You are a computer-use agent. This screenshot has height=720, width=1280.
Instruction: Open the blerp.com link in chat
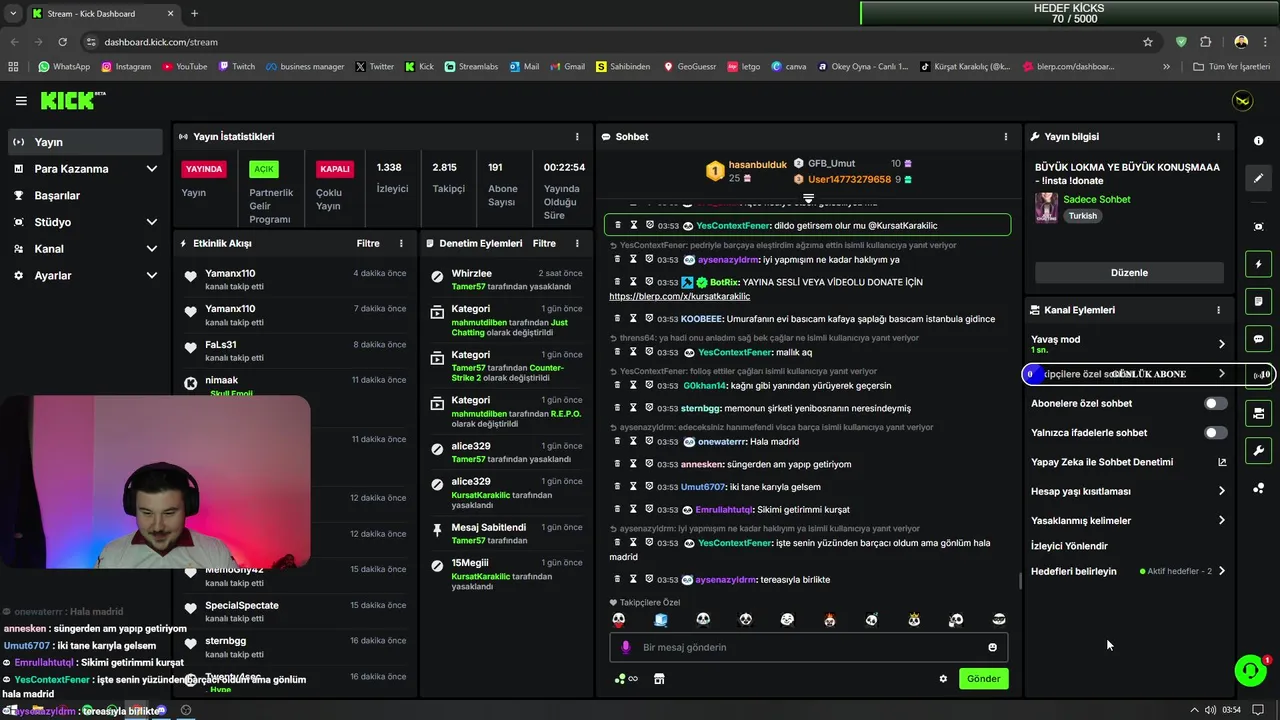click(679, 296)
